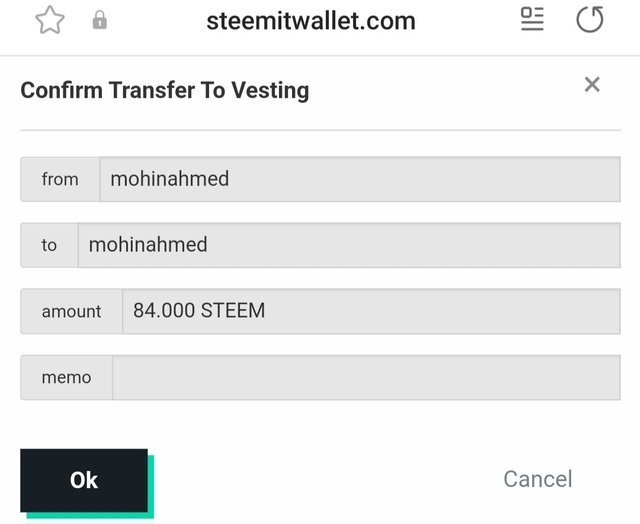Reload the page with the refresh icon
The width and height of the screenshot is (640, 524).
click(x=590, y=19)
